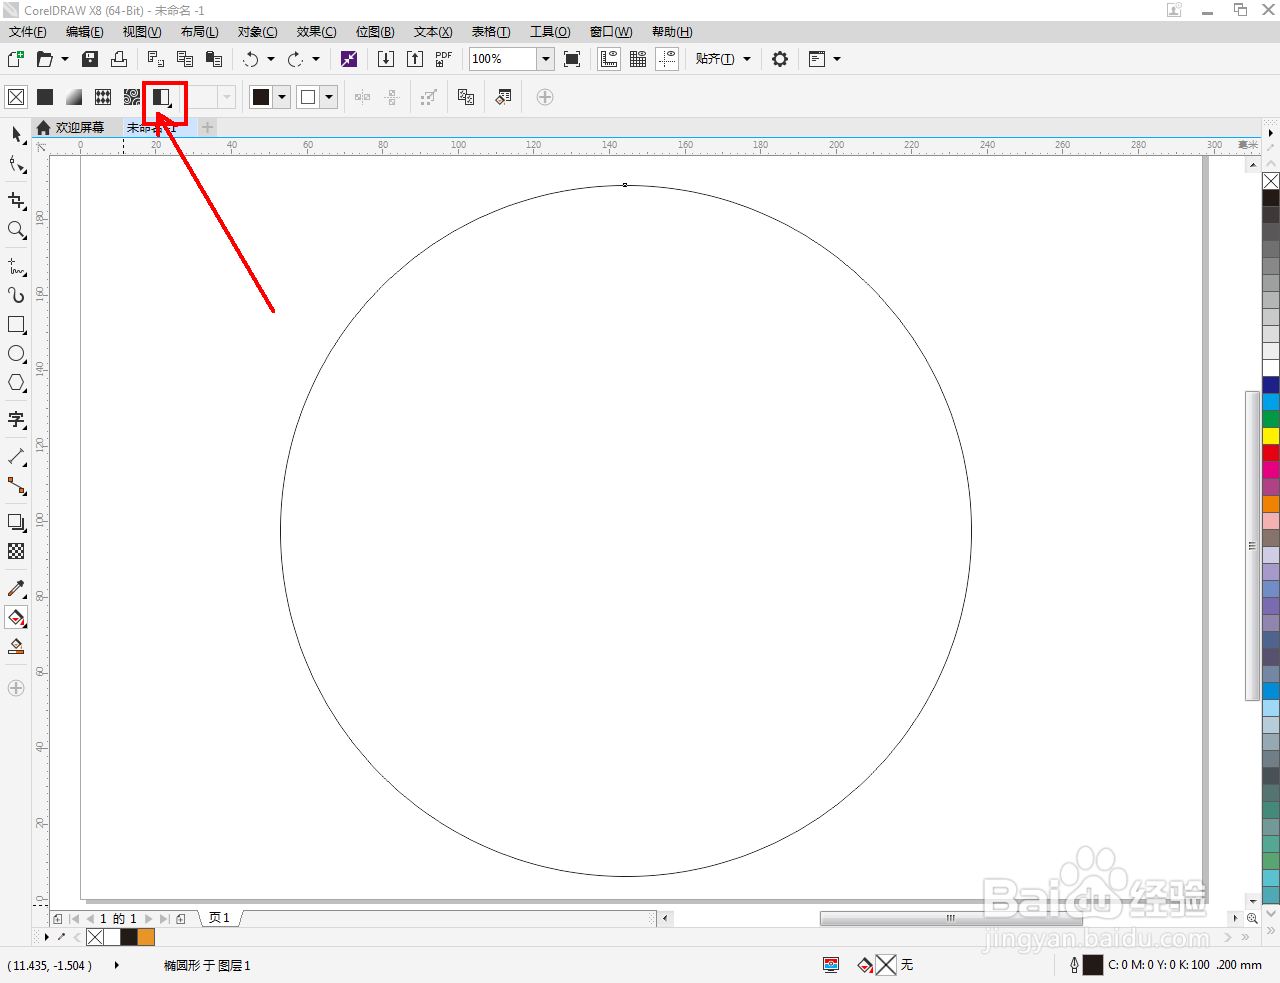Viewport: 1280px width, 983px height.
Task: Click the 页1 page tab
Action: (219, 918)
